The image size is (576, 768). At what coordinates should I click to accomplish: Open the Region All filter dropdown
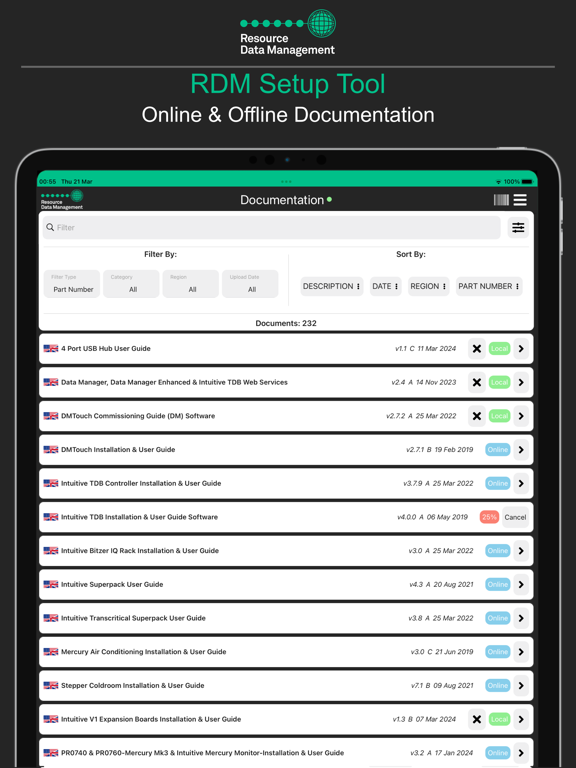click(x=191, y=284)
